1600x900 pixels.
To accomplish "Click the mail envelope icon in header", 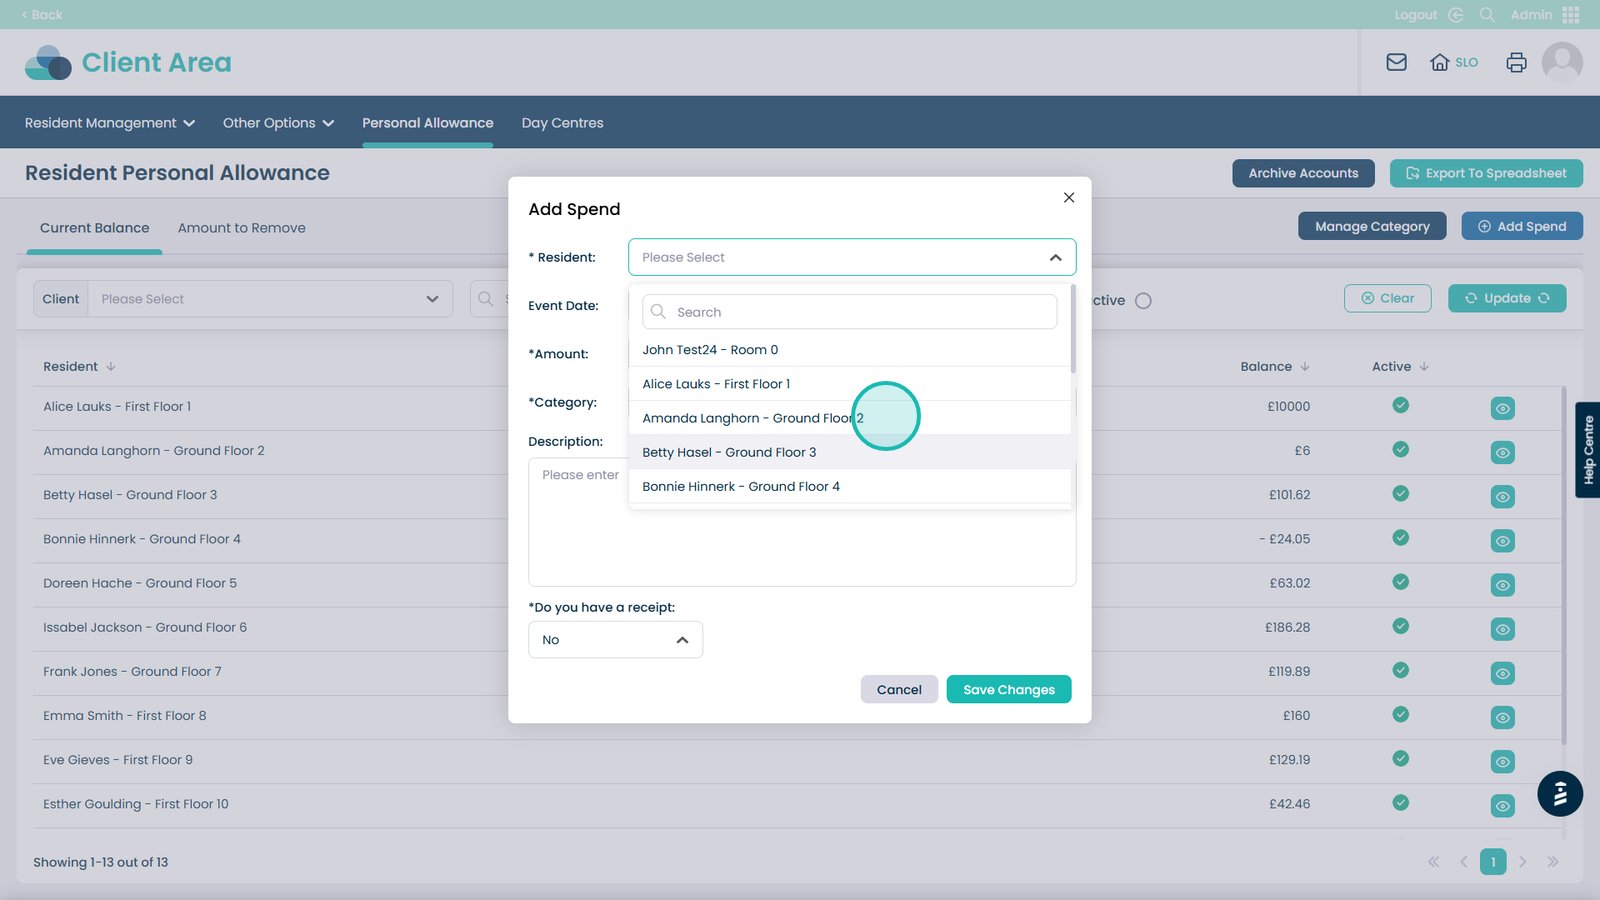I will [x=1396, y=62].
